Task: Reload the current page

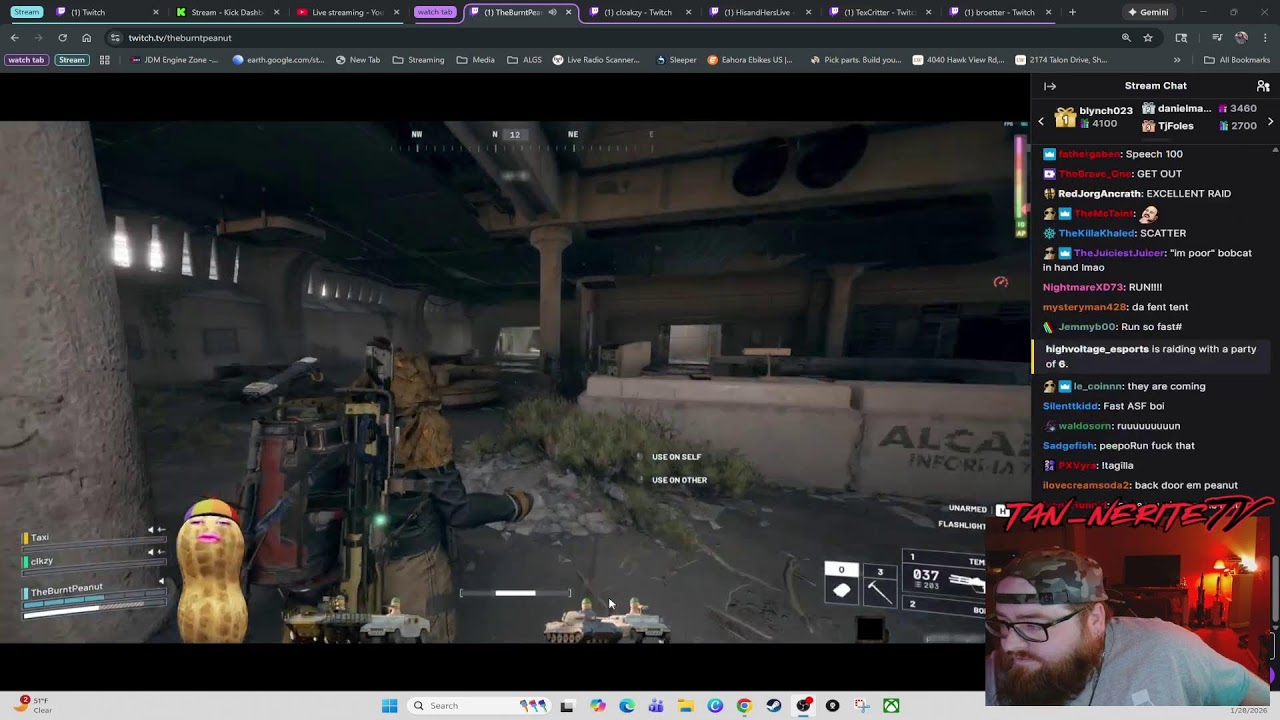Action: (62, 38)
